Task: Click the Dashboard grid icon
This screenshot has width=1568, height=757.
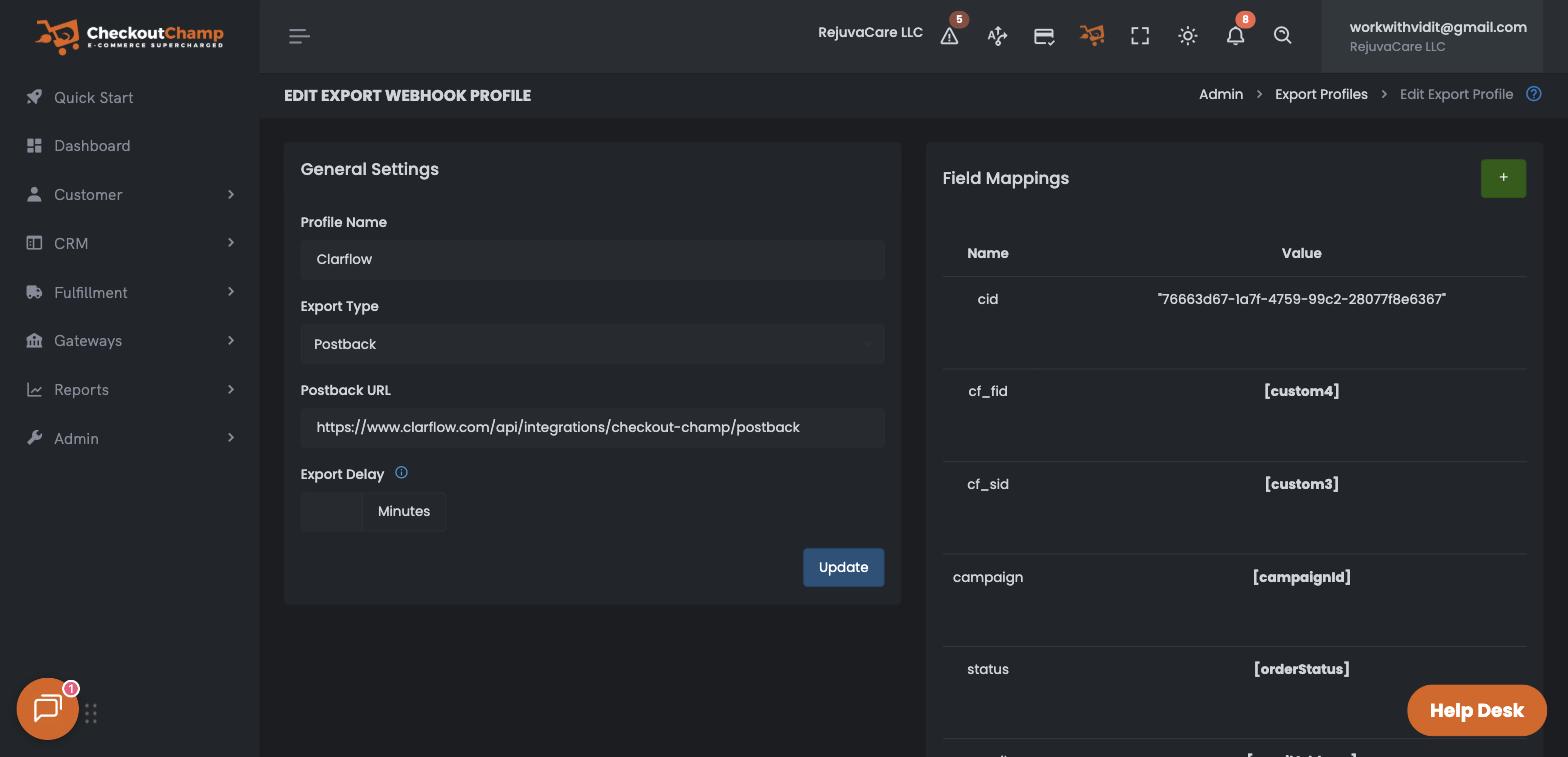Action: (x=34, y=146)
